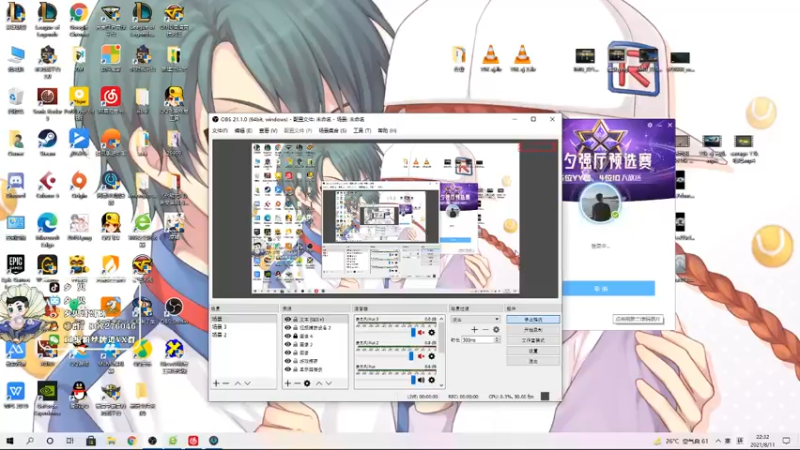Click the 300ms duration spinner arrows
Image resolution: width=800 pixels, height=450 pixels.
point(497,340)
